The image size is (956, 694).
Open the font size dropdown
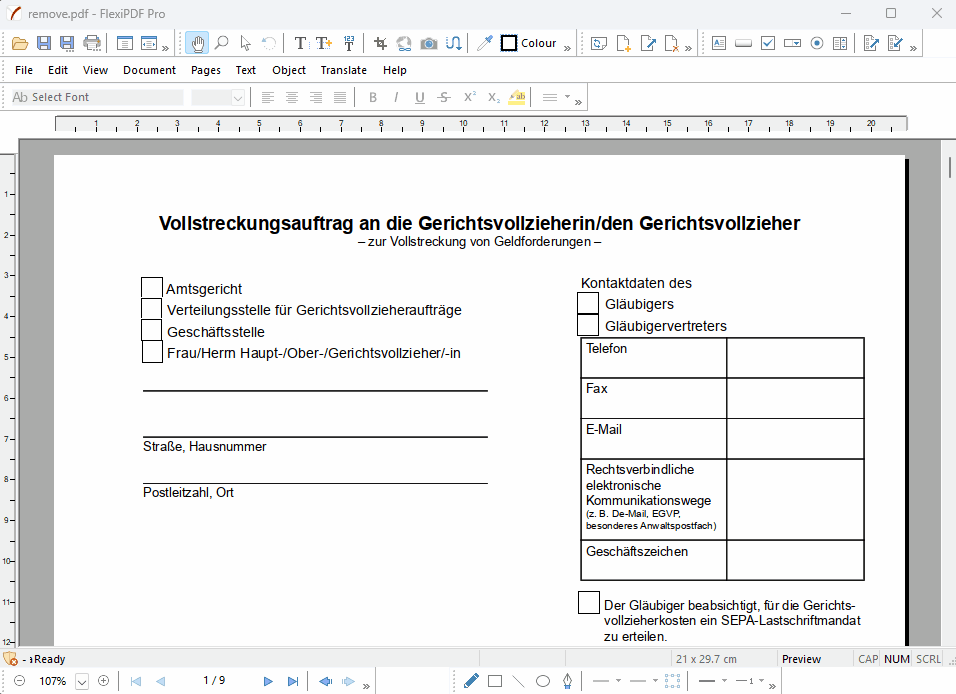pos(238,97)
